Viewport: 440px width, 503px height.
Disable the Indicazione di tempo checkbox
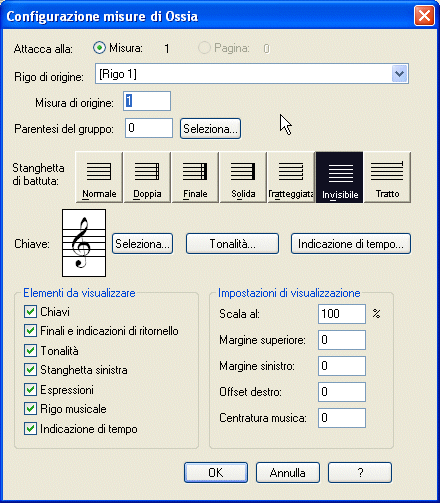pyautogui.click(x=30, y=428)
